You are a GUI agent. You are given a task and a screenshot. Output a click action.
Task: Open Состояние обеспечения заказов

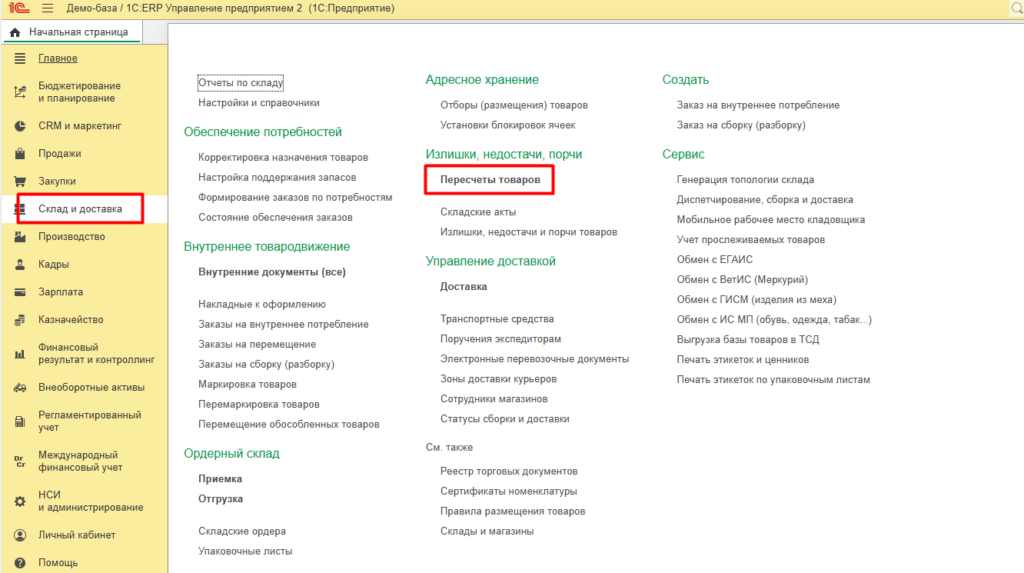(x=275, y=218)
